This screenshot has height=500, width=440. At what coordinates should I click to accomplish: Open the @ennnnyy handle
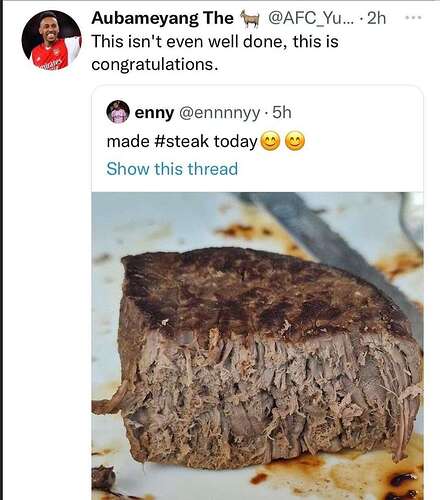[x=219, y=113]
